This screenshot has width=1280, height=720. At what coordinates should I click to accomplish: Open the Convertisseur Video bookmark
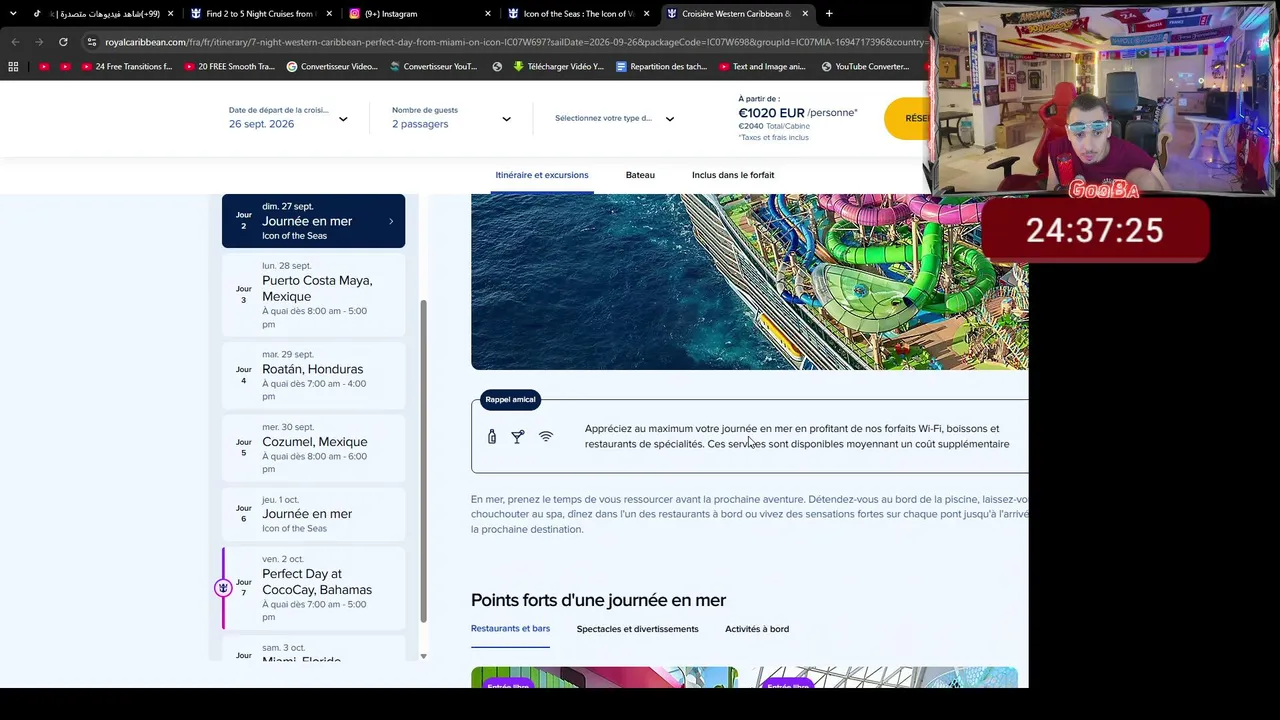tap(332, 67)
